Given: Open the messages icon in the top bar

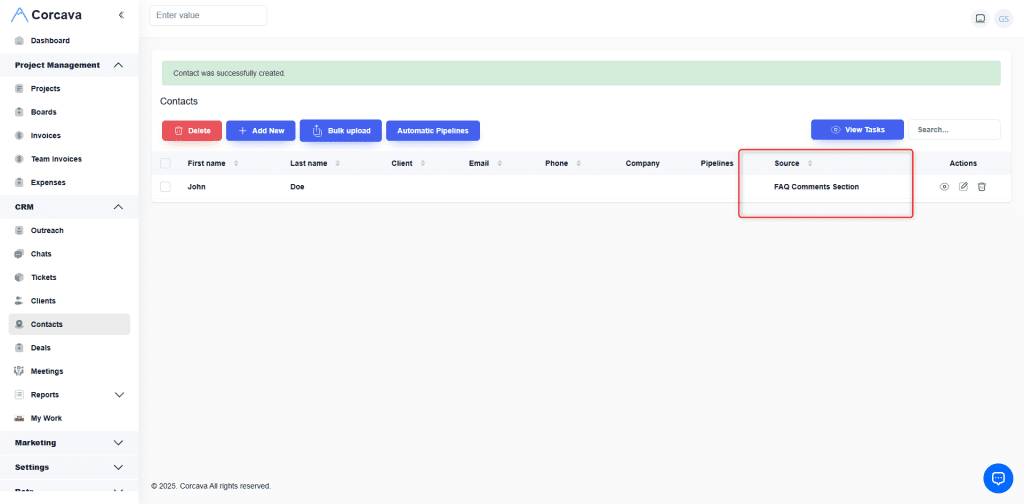Looking at the screenshot, I should 980,19.
